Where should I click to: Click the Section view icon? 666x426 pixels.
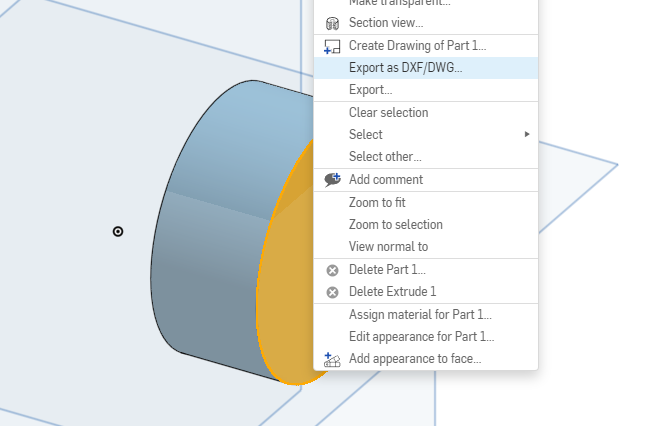[x=333, y=23]
